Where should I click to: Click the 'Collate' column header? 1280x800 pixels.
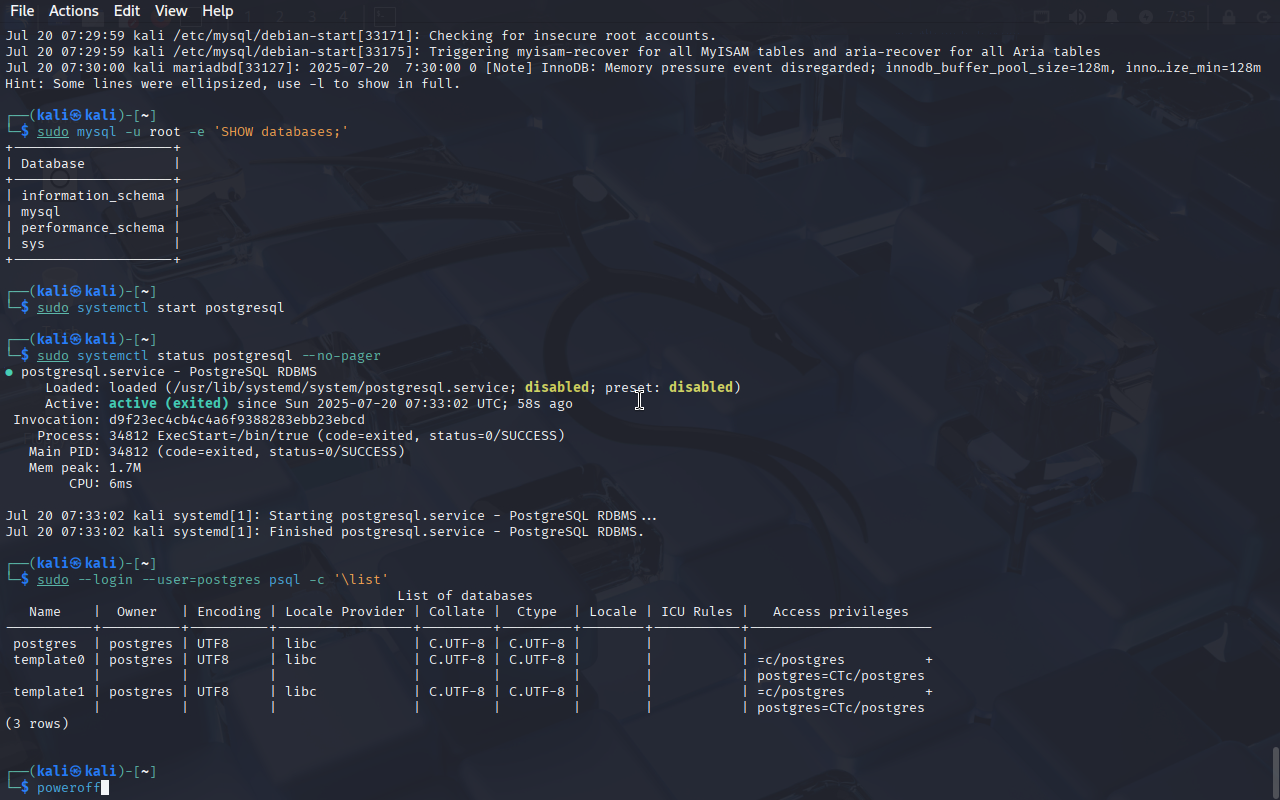(457, 612)
